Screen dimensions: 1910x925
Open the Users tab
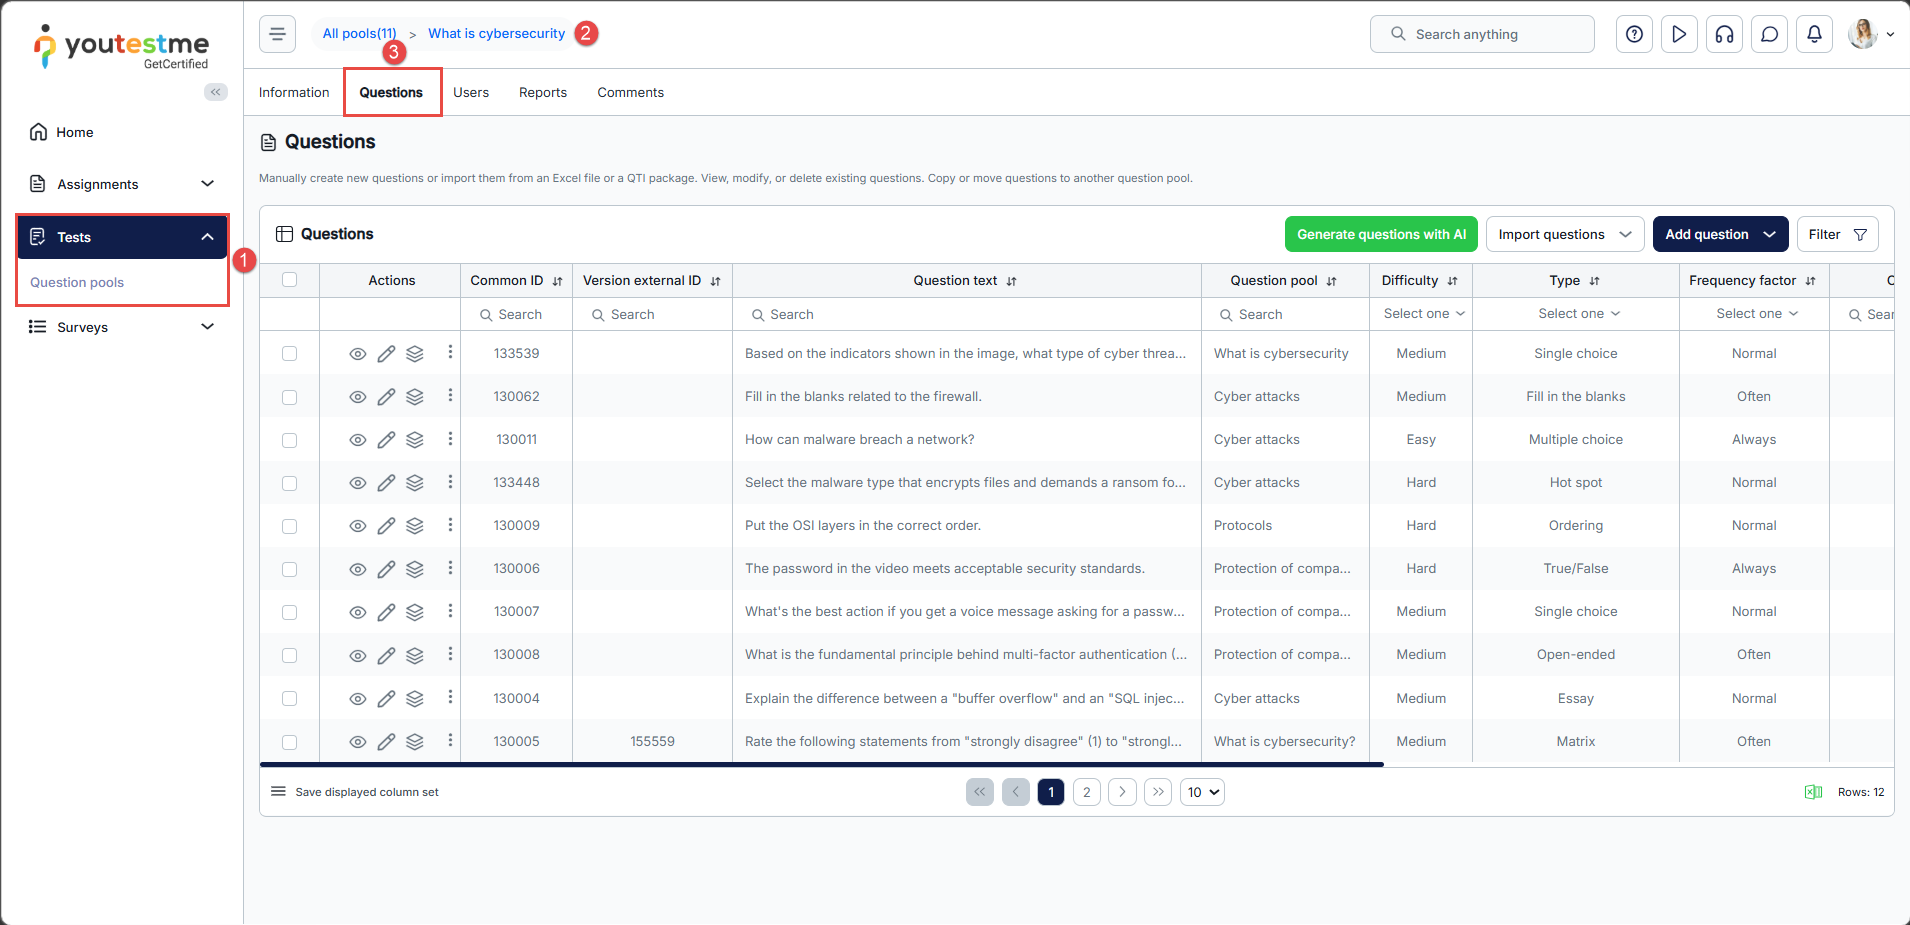pyautogui.click(x=470, y=92)
